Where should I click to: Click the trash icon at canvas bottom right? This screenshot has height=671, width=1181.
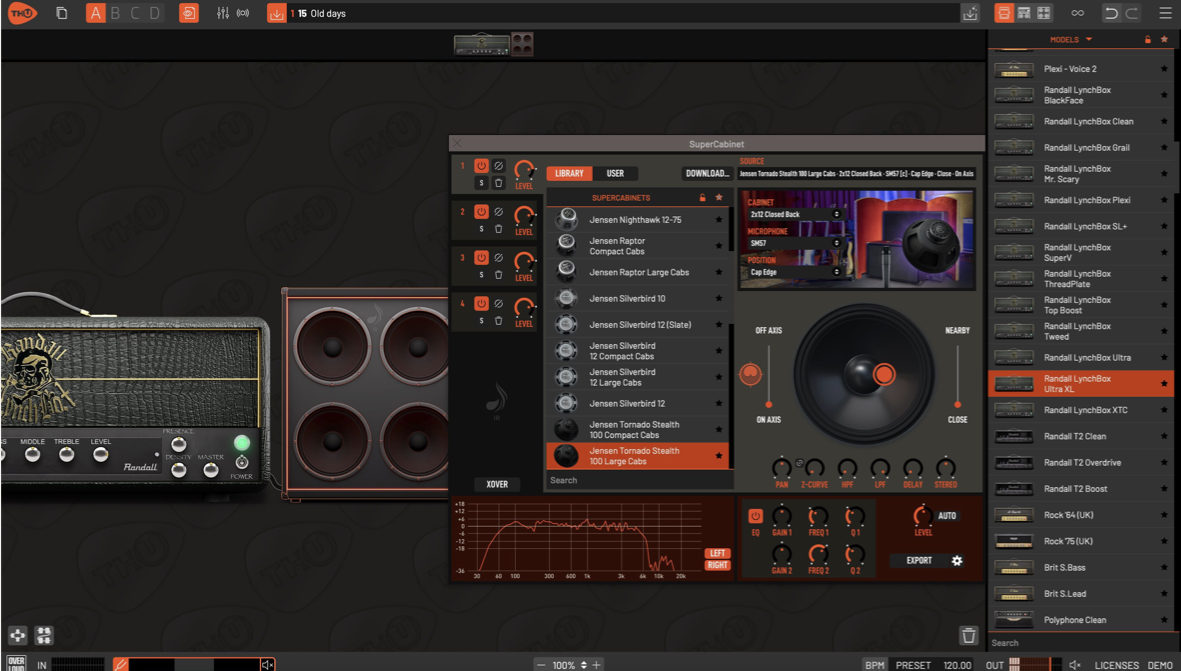click(x=969, y=635)
